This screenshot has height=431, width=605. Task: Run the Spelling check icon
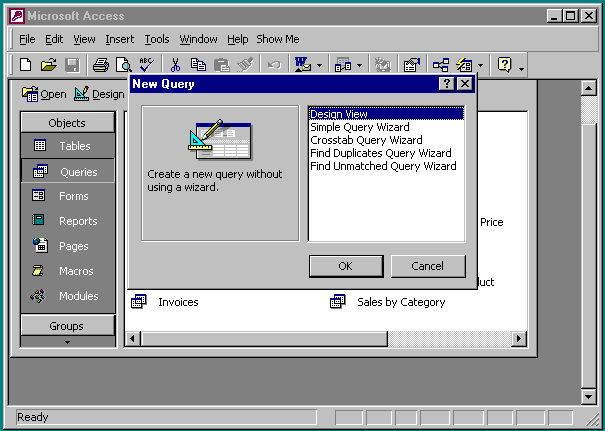147,65
